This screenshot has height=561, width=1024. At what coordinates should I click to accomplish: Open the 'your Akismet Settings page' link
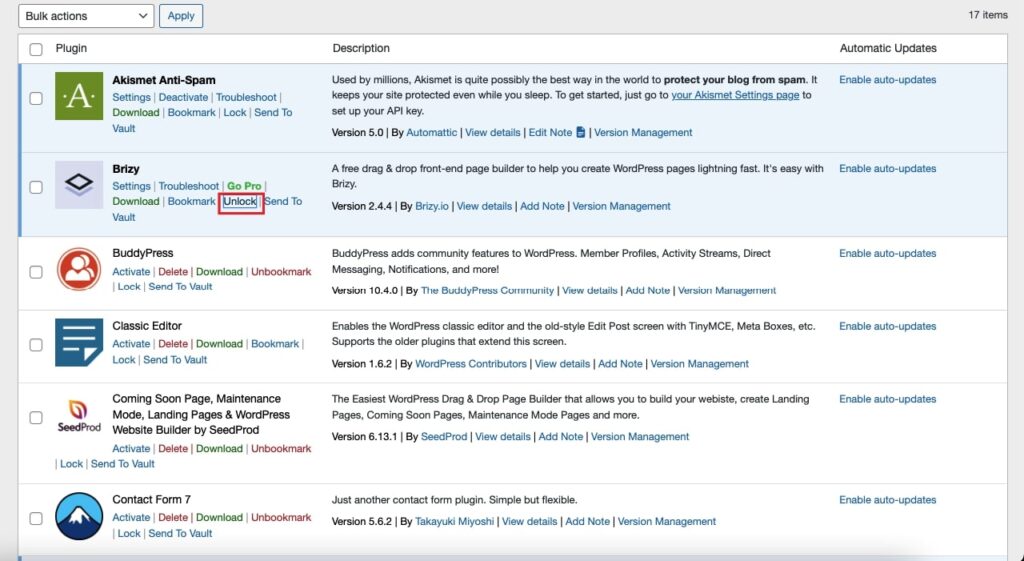coord(735,95)
